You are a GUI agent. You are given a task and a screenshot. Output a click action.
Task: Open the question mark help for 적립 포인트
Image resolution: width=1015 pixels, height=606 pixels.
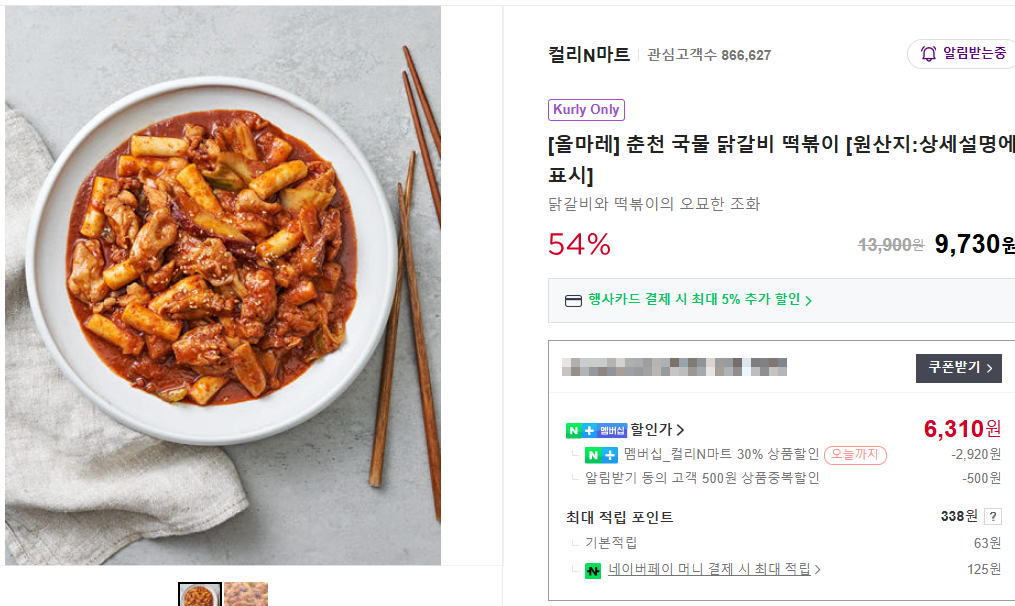[992, 517]
